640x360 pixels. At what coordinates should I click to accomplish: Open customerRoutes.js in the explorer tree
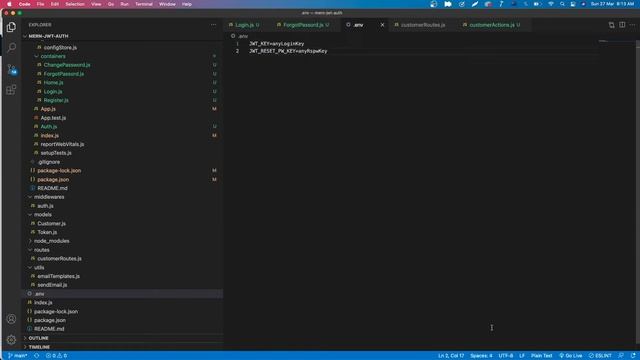click(x=59, y=259)
